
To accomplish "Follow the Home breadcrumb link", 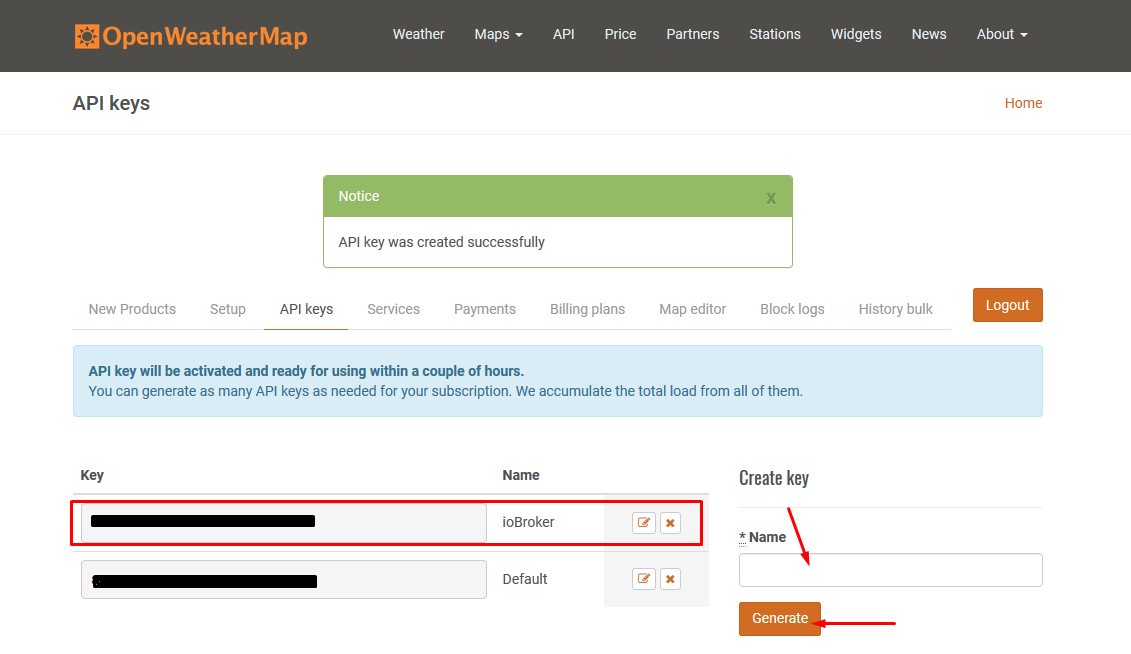I will [1023, 103].
